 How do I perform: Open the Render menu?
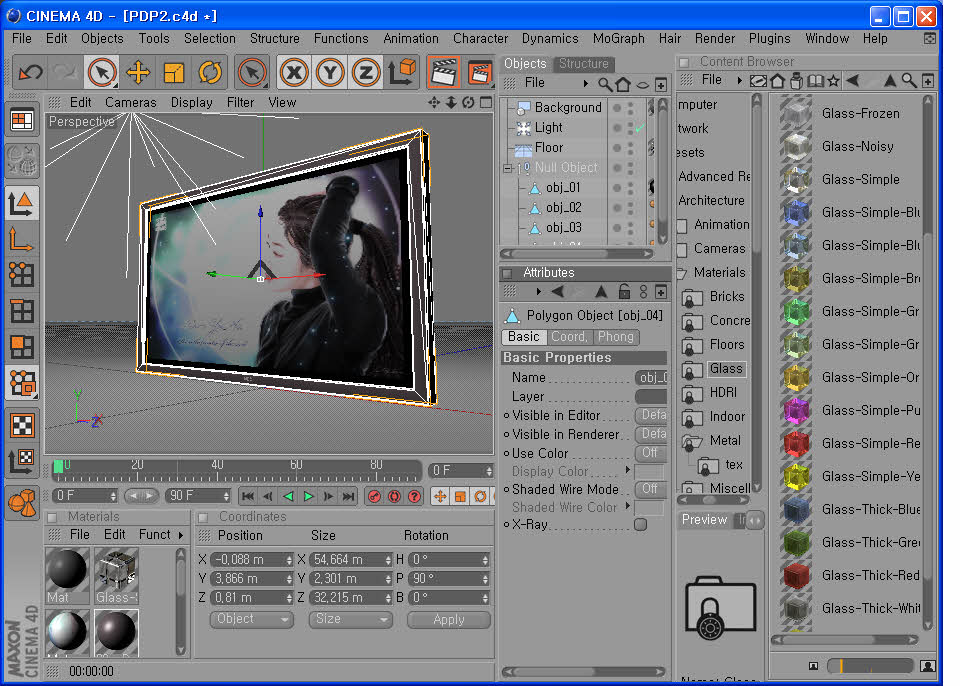click(x=714, y=39)
